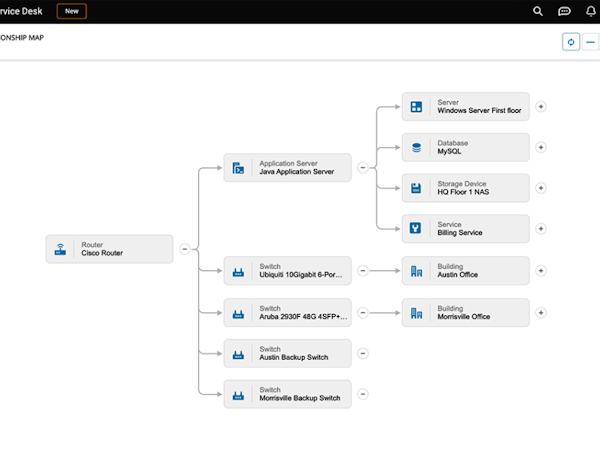600x450 pixels.
Task: Select the Aruba 2930F 48G switch node
Action: 288,312
